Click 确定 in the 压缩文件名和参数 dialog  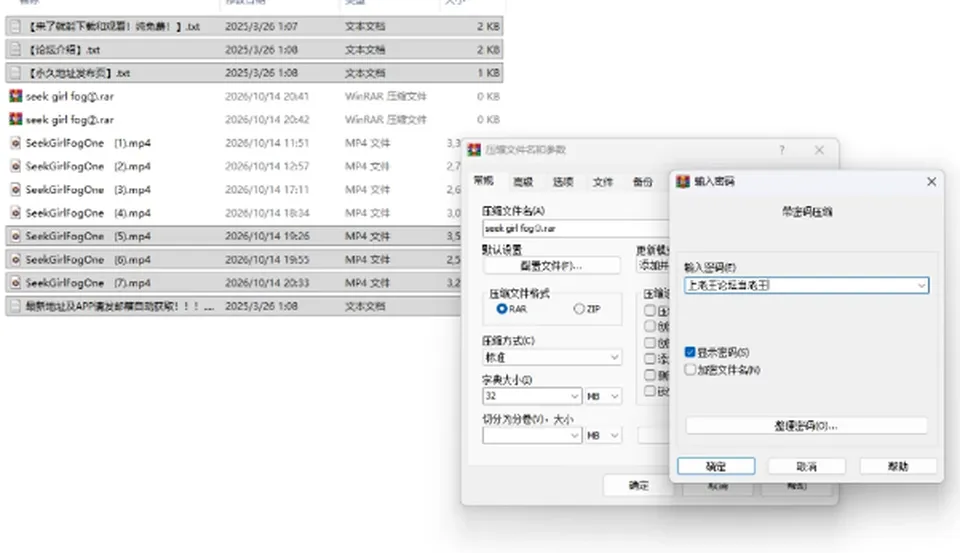(x=639, y=485)
